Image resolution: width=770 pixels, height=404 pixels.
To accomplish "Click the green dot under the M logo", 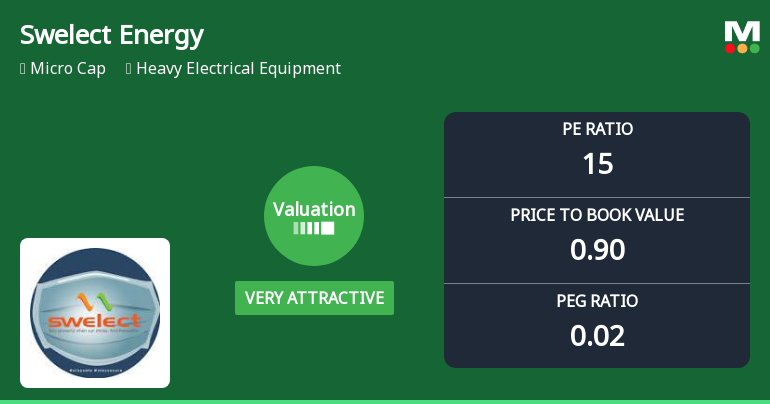I will (x=754, y=48).
